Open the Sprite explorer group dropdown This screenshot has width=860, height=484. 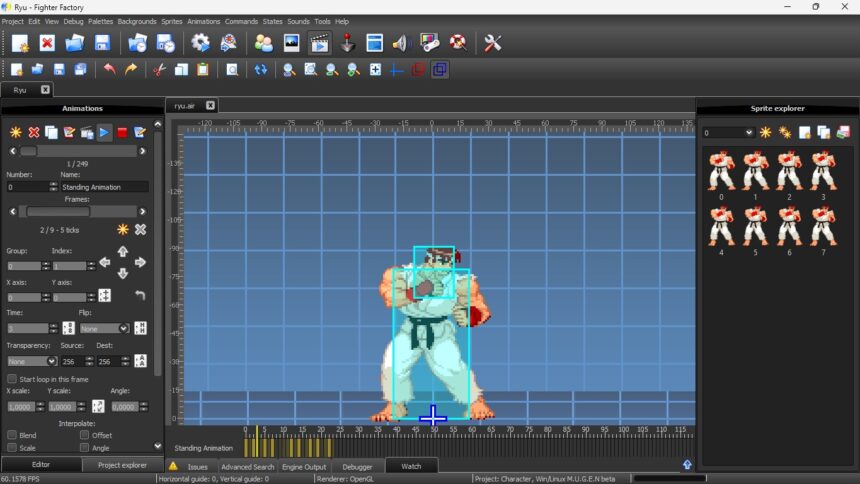(727, 132)
